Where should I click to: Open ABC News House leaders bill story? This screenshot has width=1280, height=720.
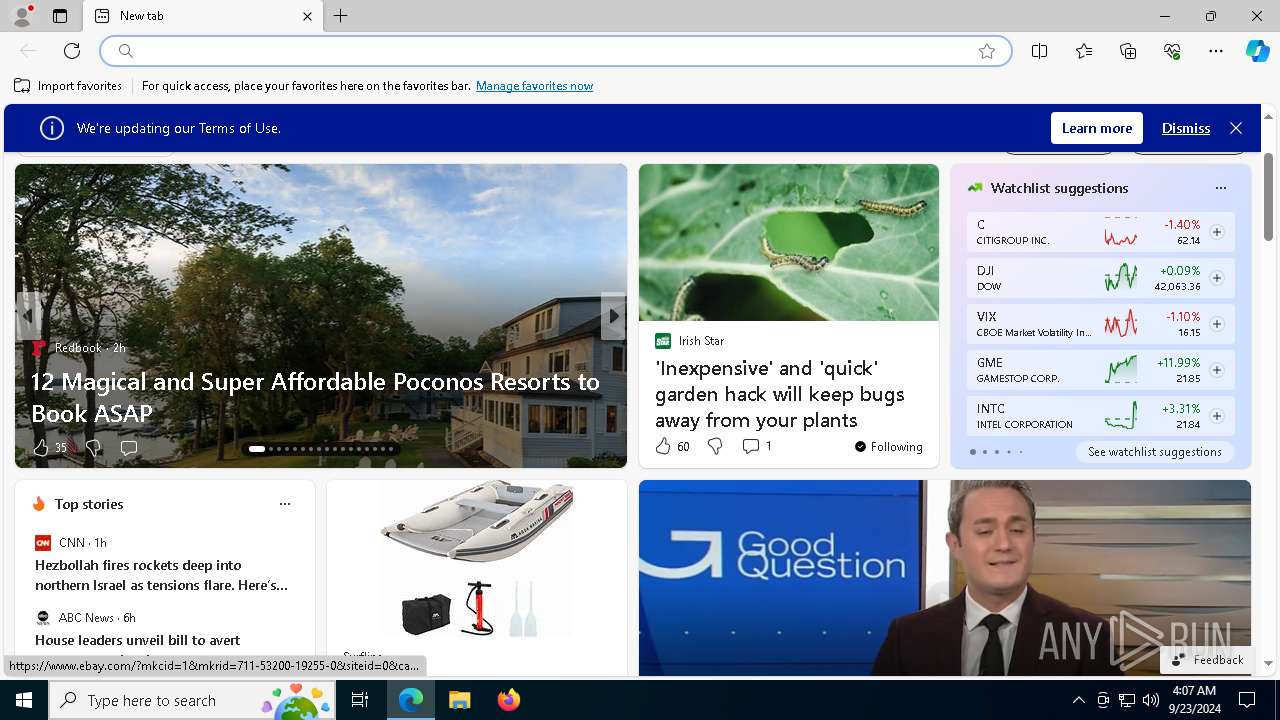138,640
